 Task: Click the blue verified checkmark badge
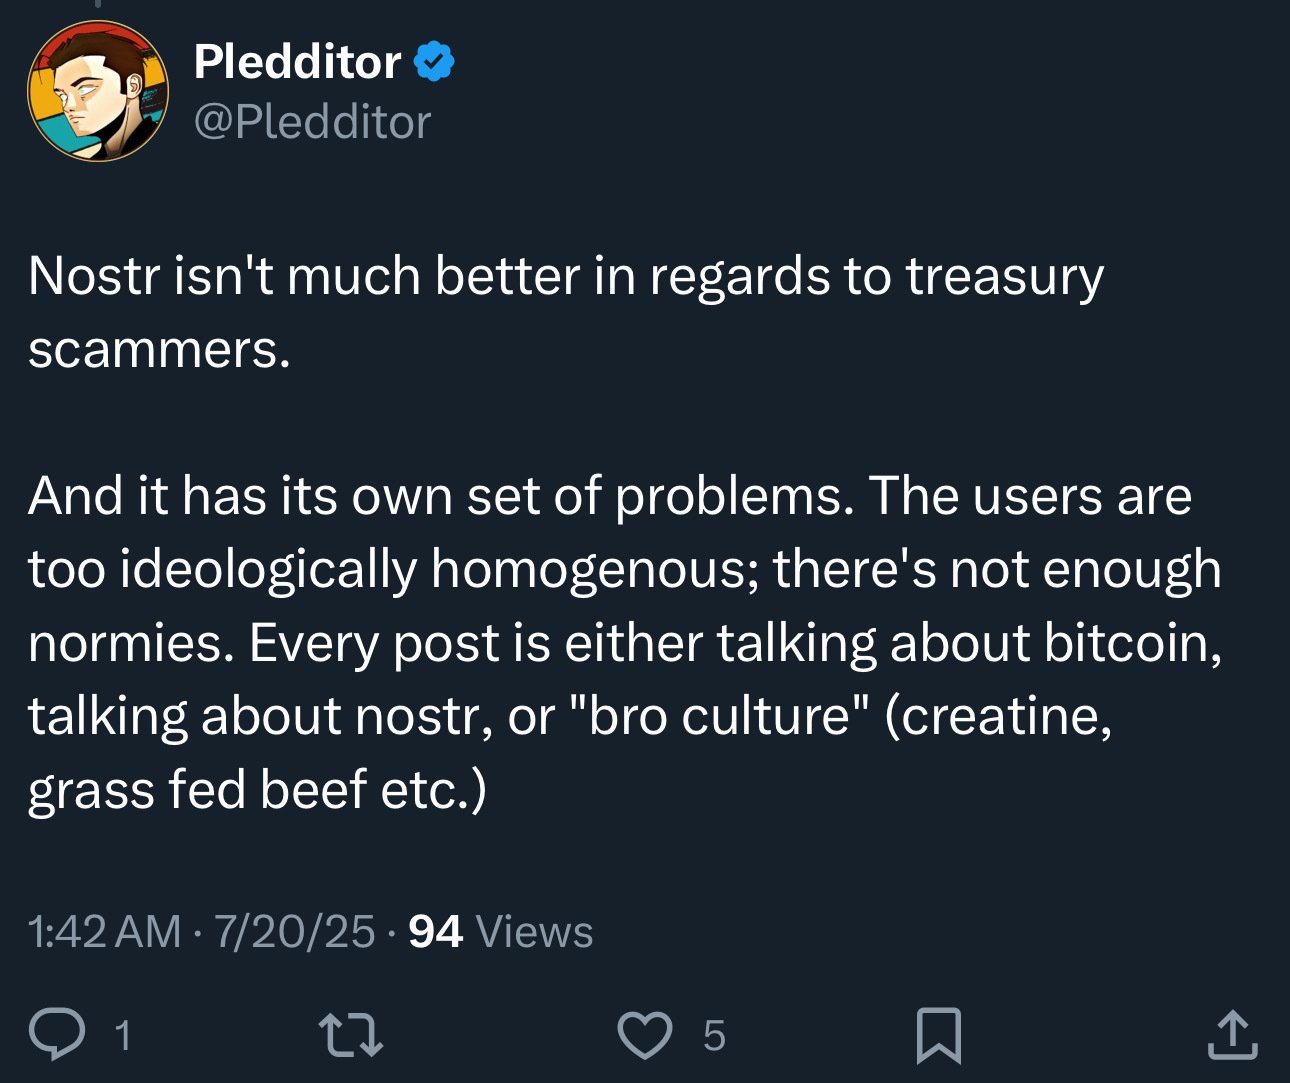pyautogui.click(x=434, y=62)
